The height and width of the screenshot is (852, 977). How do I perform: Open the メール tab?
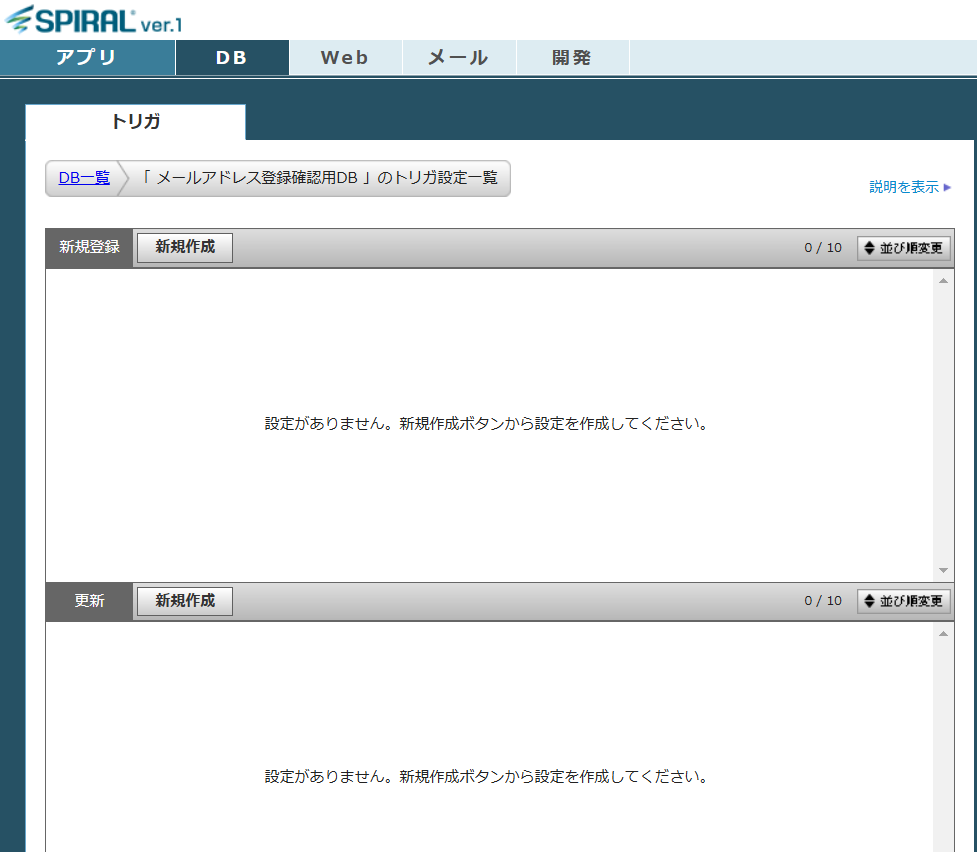click(x=458, y=58)
